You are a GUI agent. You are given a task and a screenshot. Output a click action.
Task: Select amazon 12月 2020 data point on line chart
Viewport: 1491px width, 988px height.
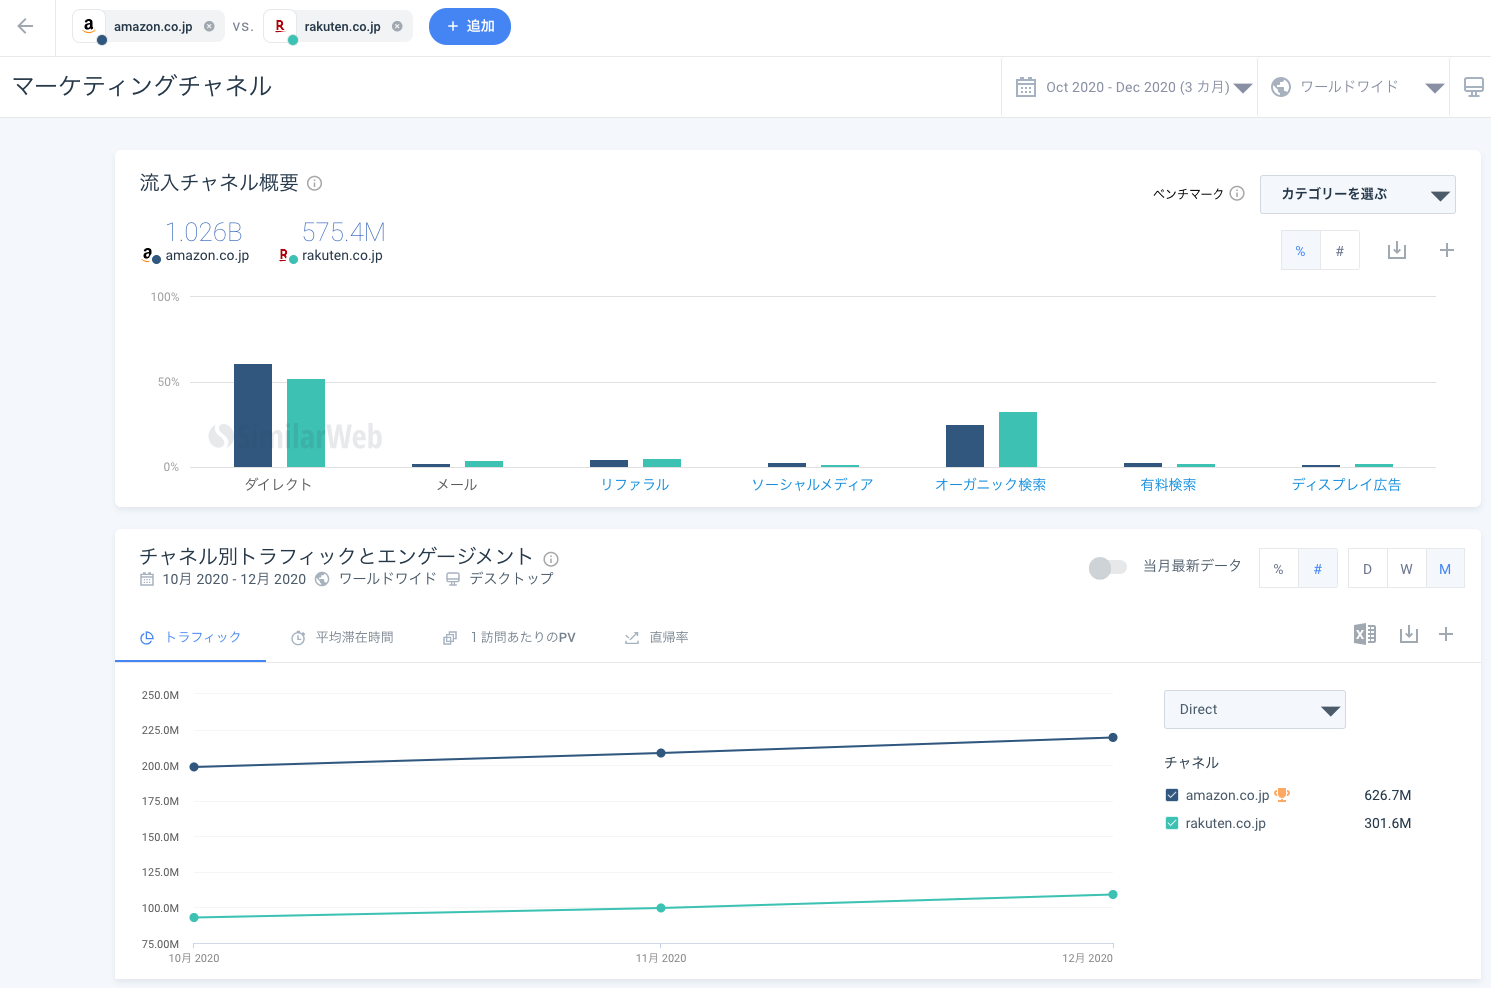[1113, 738]
